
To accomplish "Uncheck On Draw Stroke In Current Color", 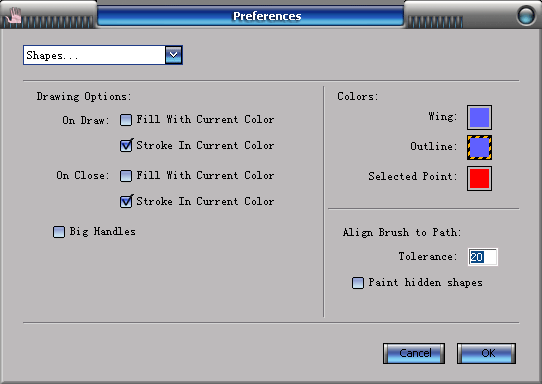I will coord(126,146).
